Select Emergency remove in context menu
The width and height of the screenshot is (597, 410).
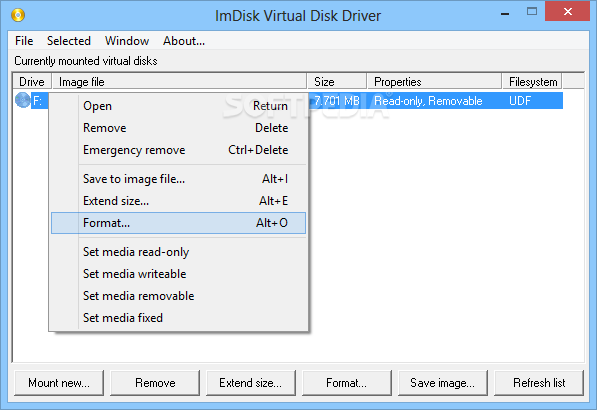click(x=179, y=150)
